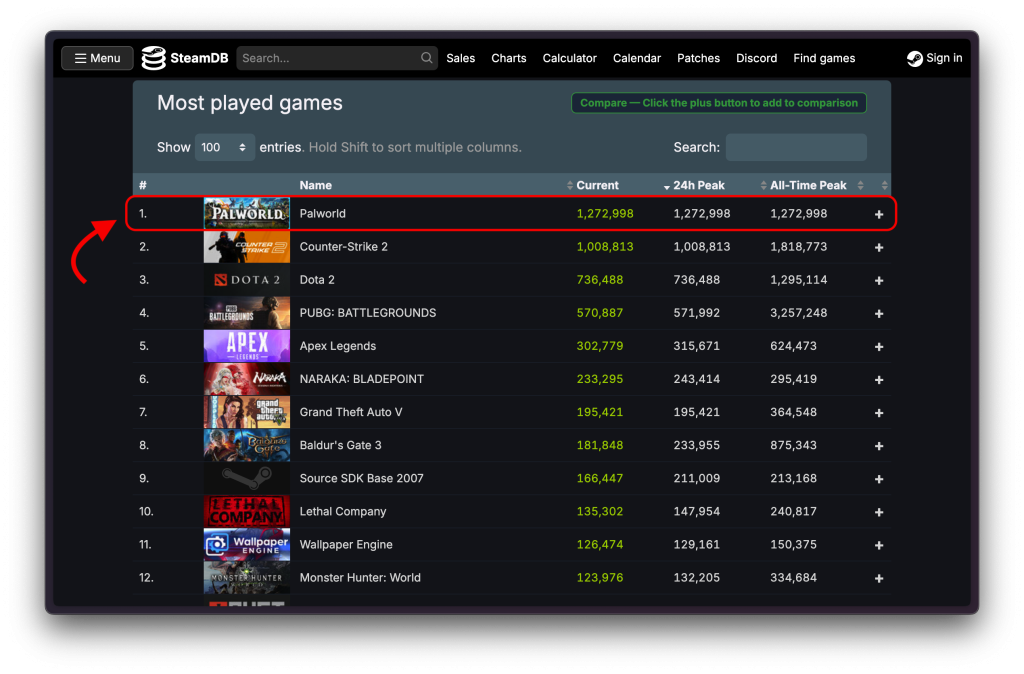Open the Grand Theft Auto V link

[x=351, y=412]
